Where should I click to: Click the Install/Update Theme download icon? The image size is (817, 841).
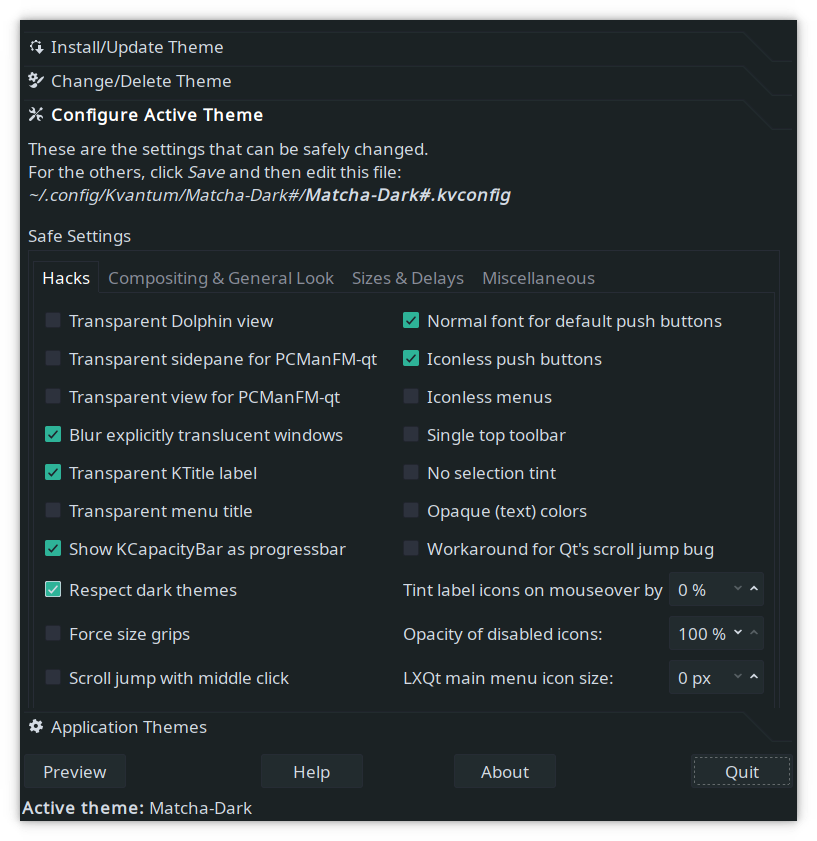pyautogui.click(x=36, y=47)
